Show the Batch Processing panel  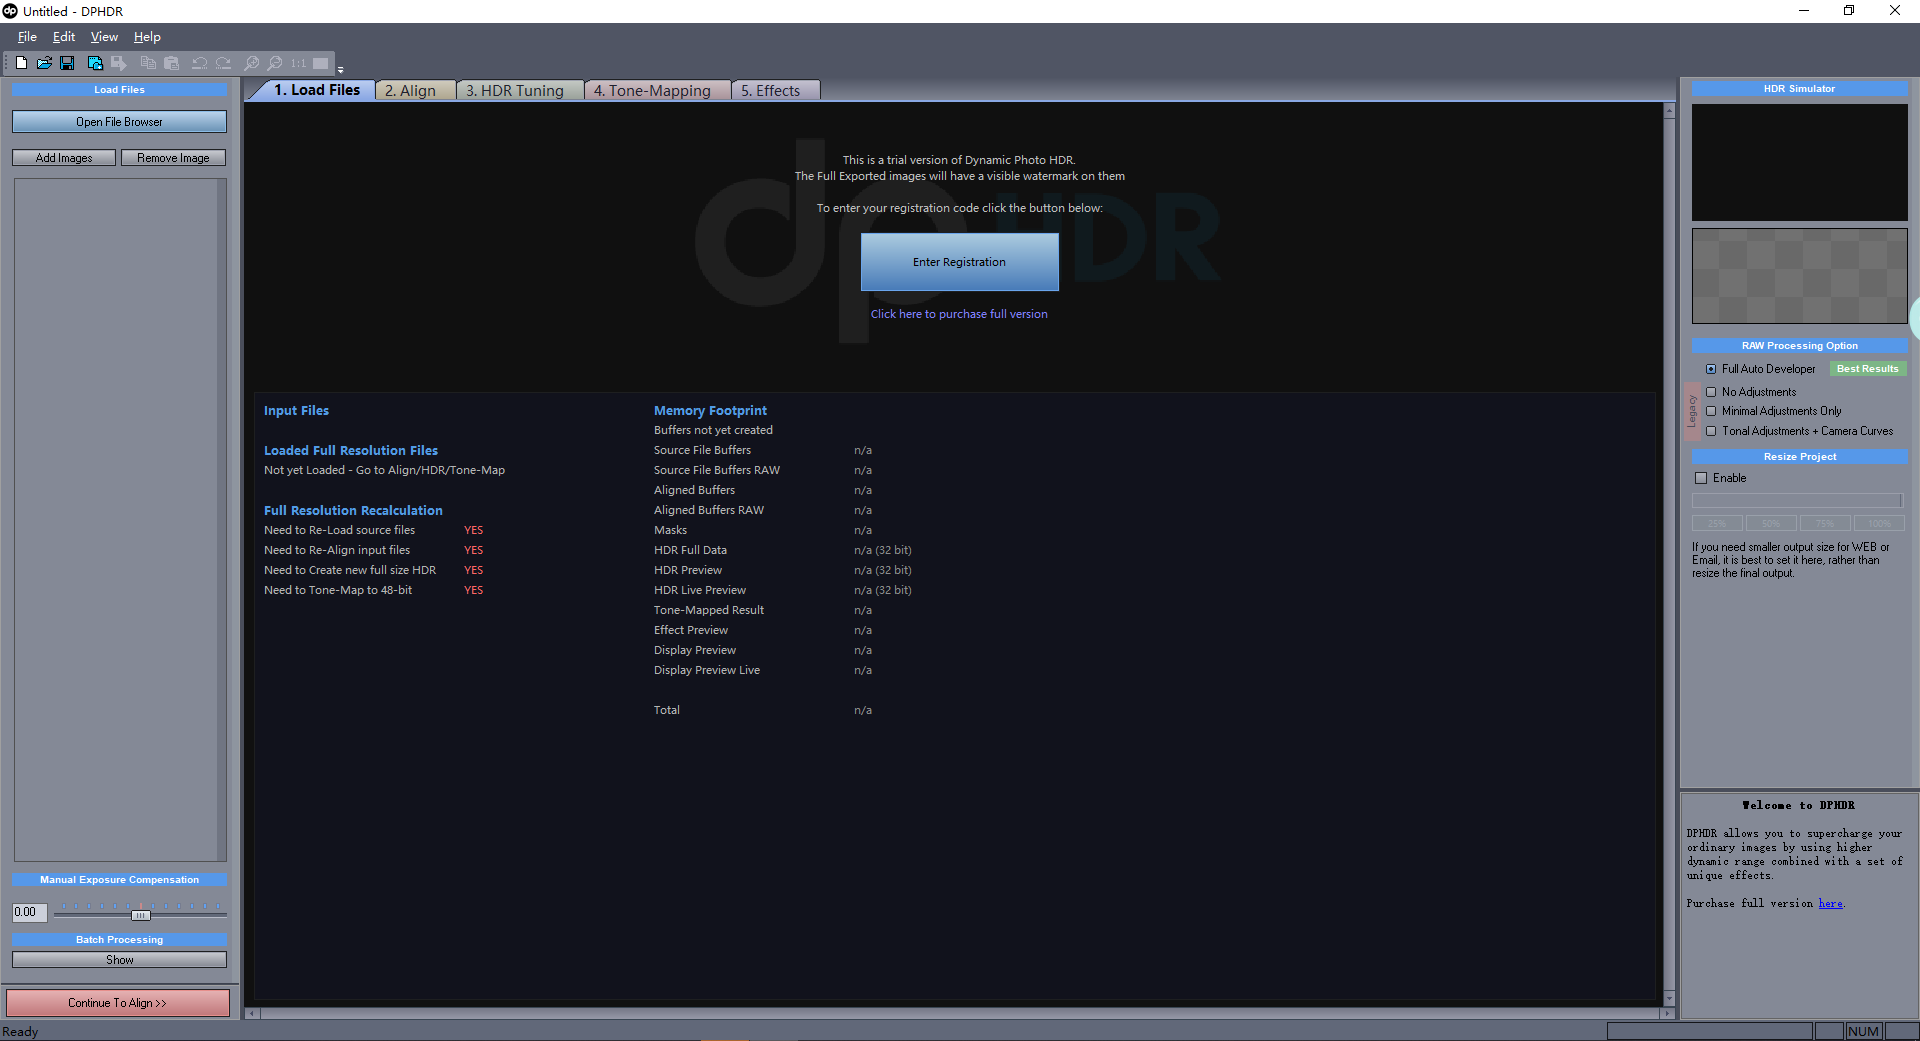[x=119, y=960]
